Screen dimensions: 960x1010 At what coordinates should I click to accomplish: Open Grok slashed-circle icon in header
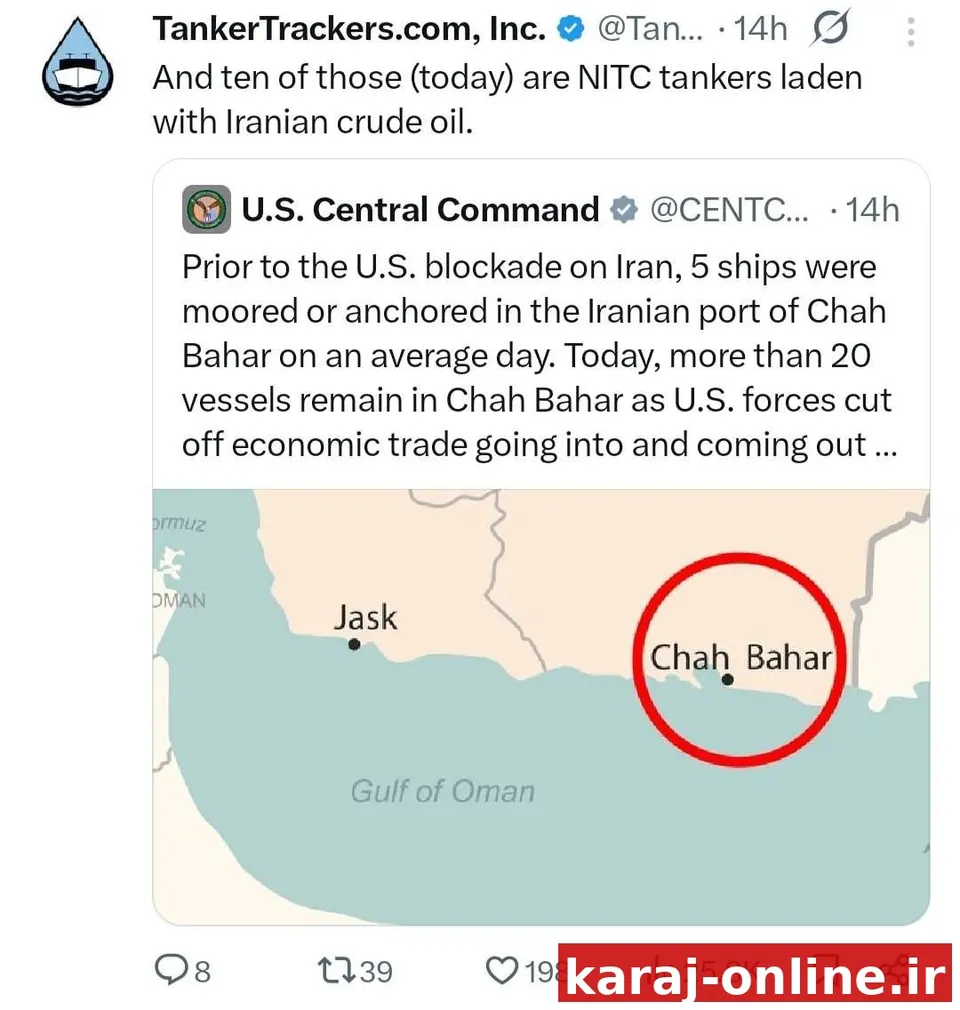coord(831,28)
